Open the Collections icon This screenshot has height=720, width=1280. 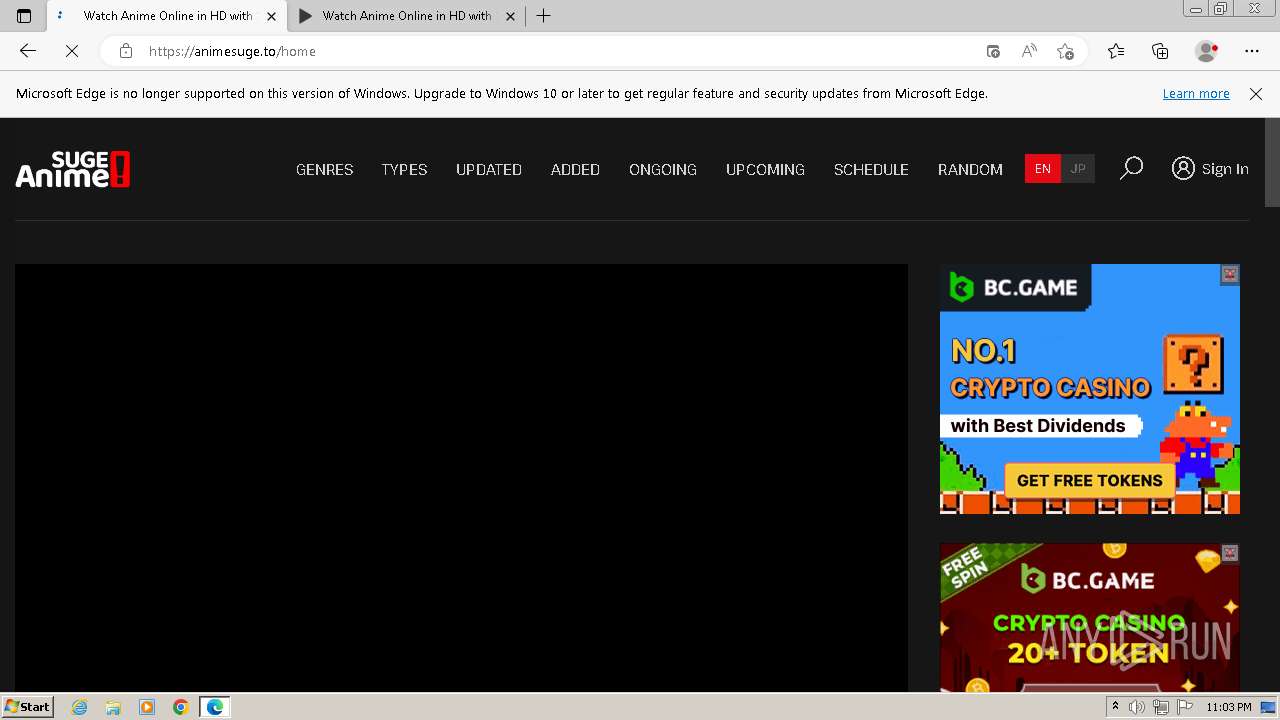pyautogui.click(x=1160, y=51)
